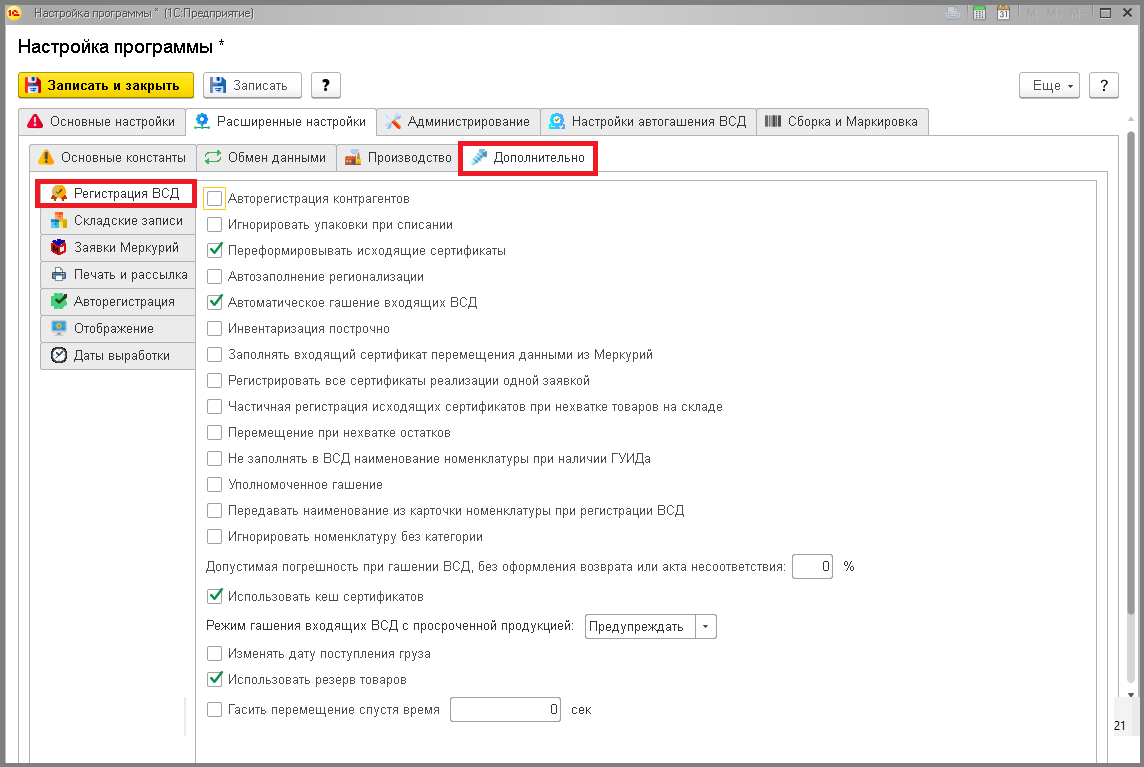This screenshot has height=767, width=1144.
Task: Click the boxes icon next to Складские записи
Action: [59, 220]
